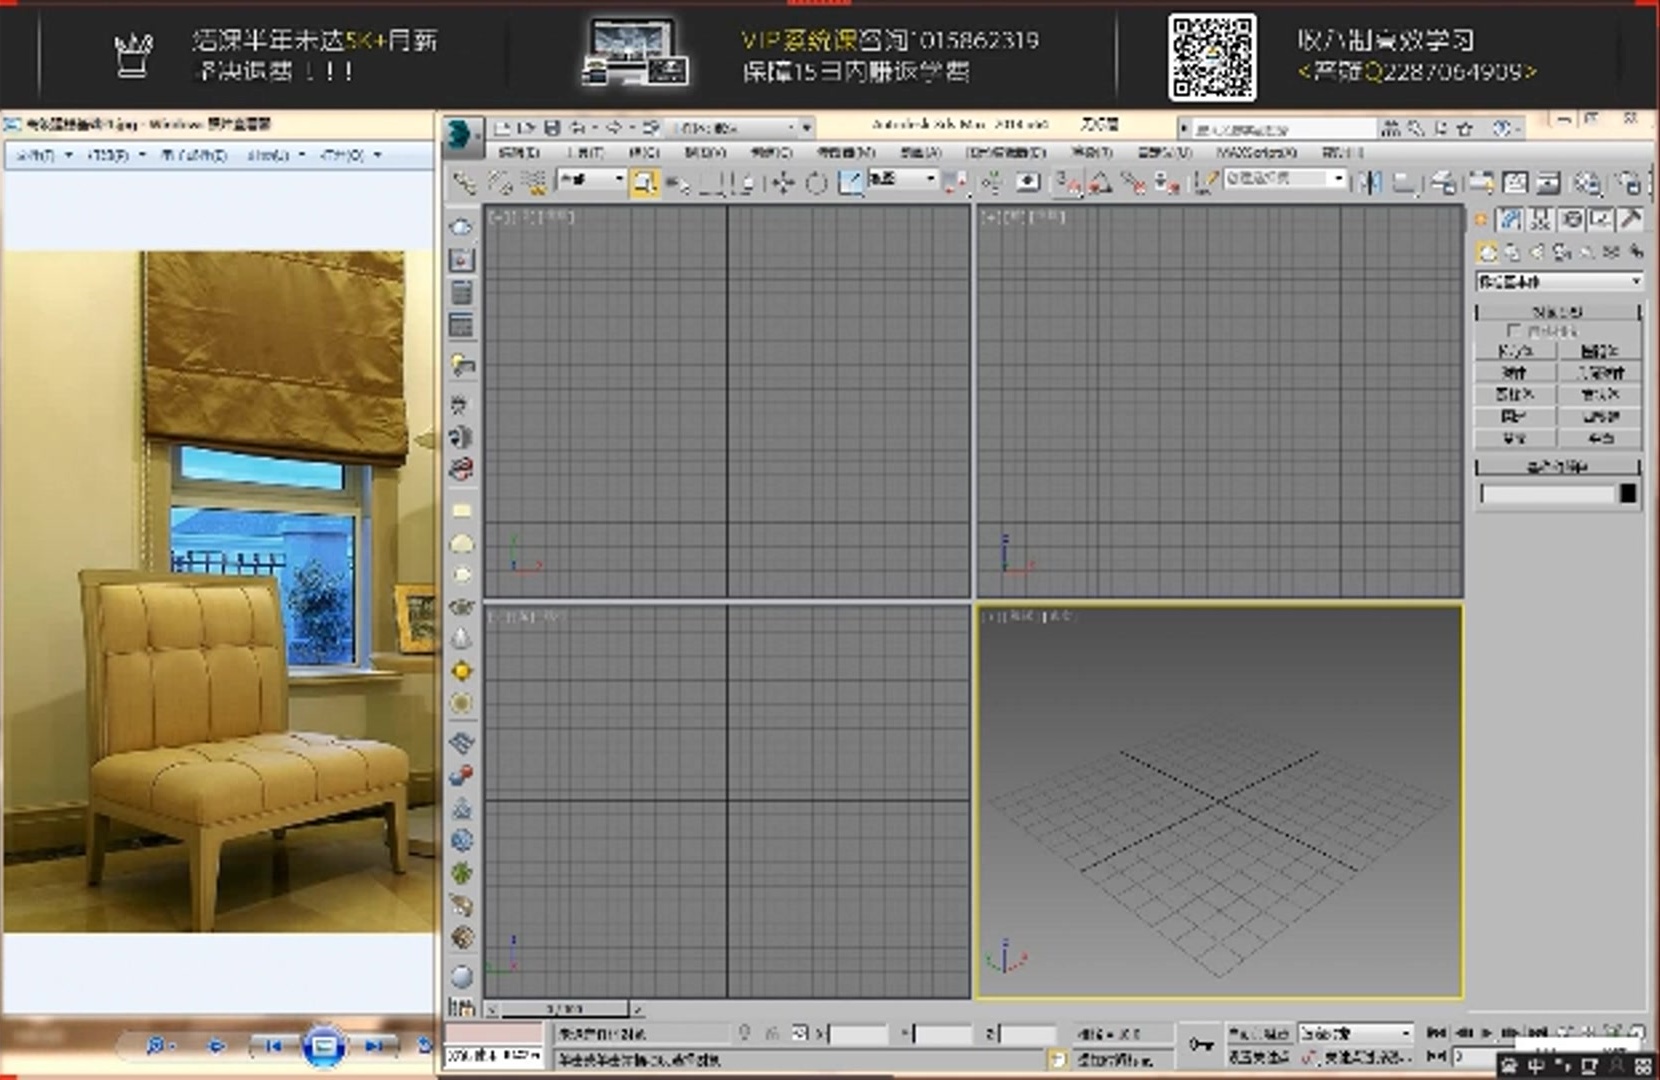This screenshot has width=1660, height=1080.
Task: Toggle Percent Snap
Action: tap(1133, 182)
